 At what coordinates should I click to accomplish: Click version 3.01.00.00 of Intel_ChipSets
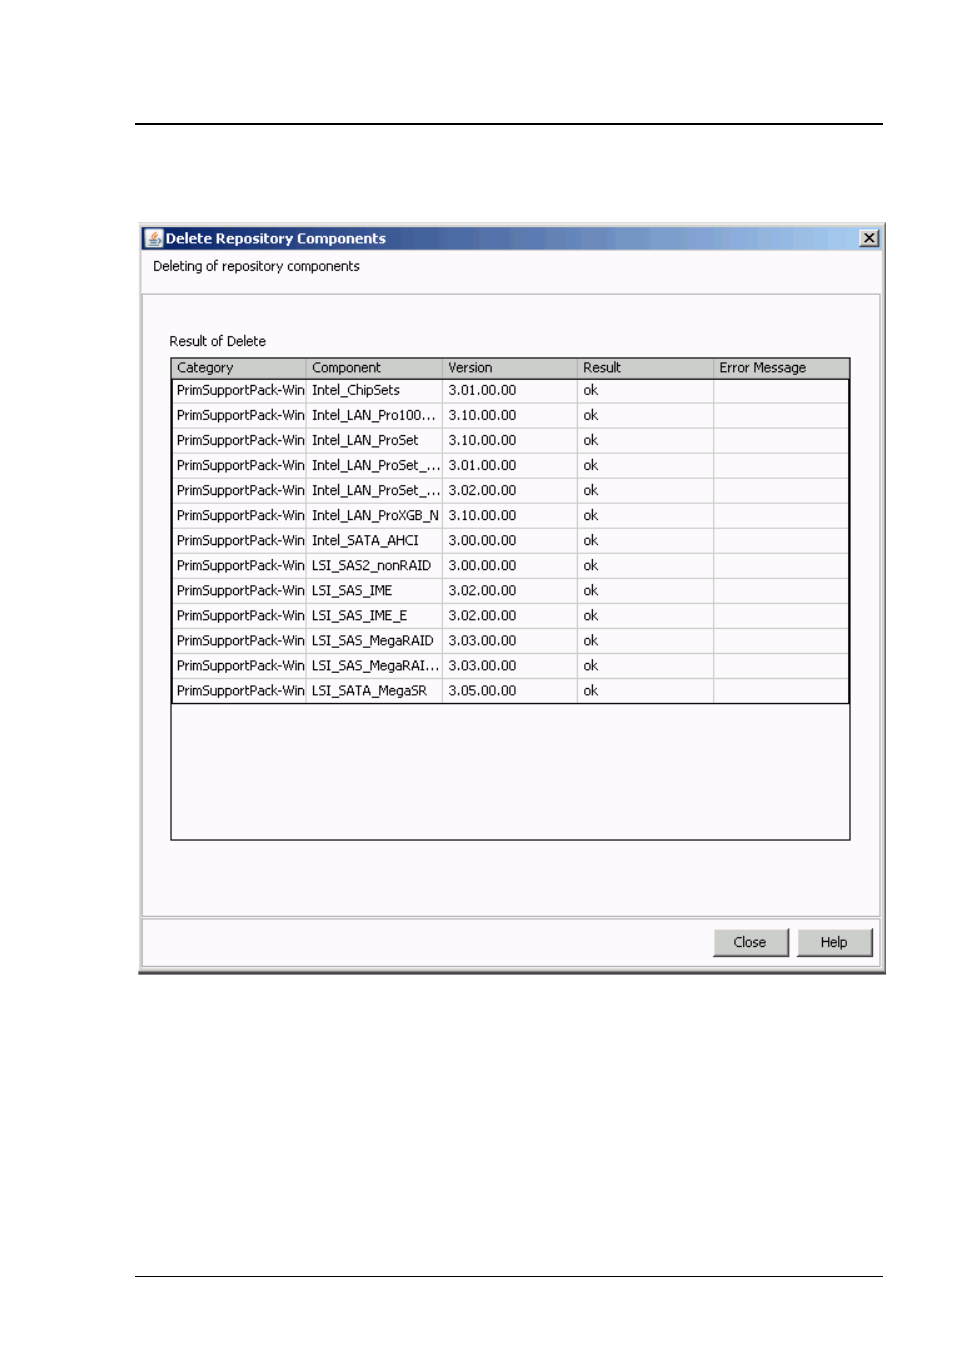tap(510, 390)
